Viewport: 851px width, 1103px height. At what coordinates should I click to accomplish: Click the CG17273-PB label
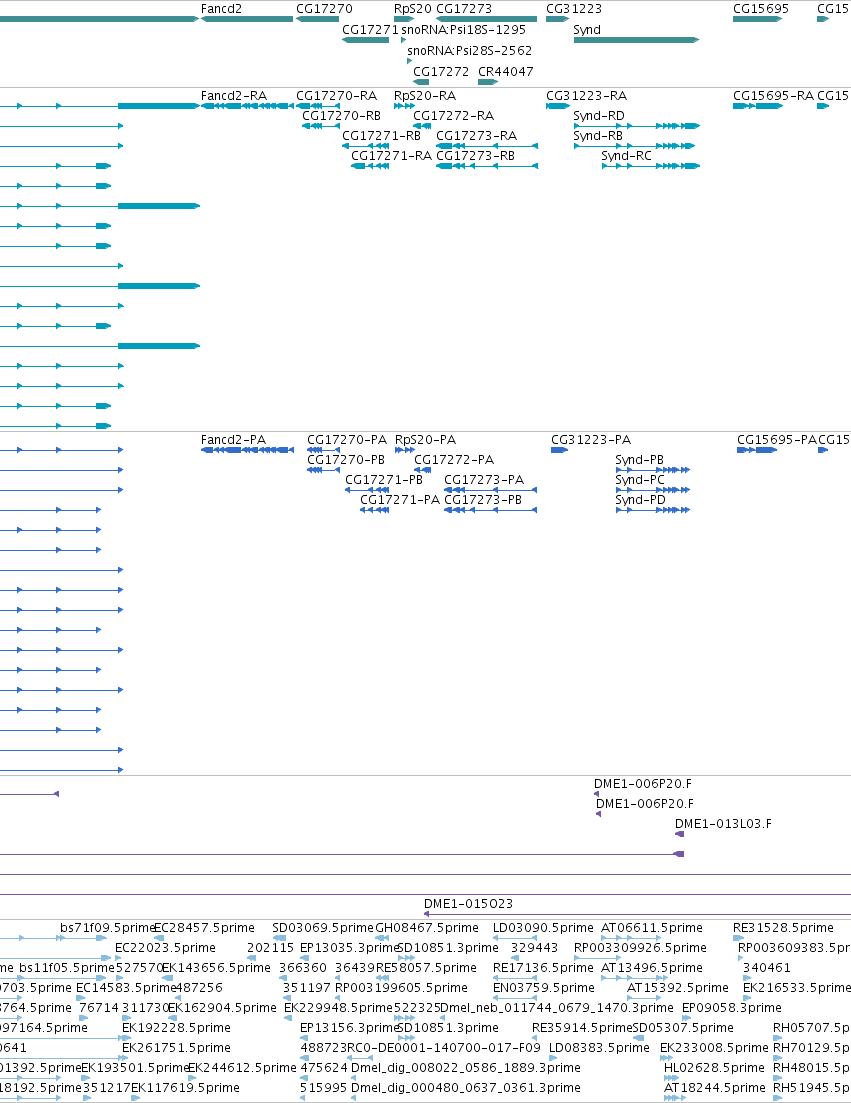483,499
